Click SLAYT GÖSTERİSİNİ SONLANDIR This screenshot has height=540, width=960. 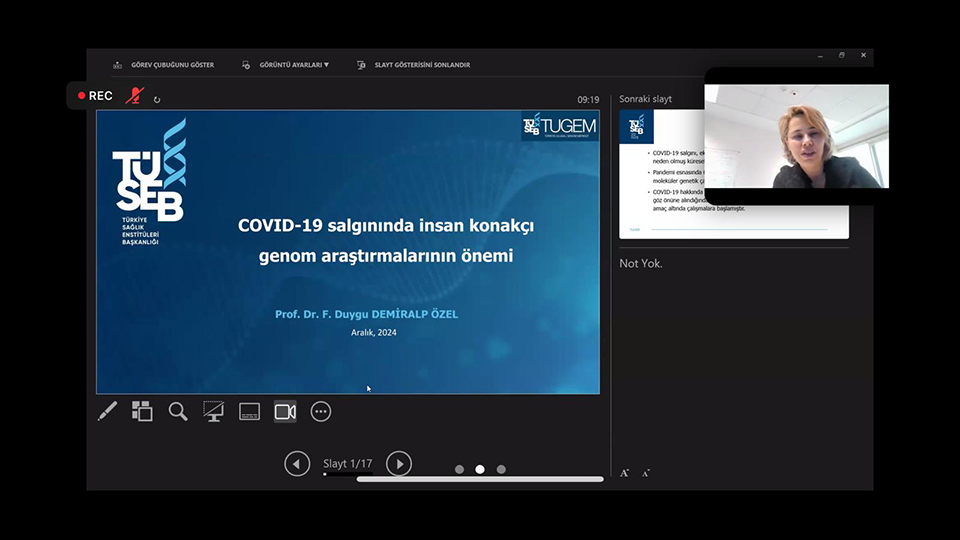pos(414,65)
